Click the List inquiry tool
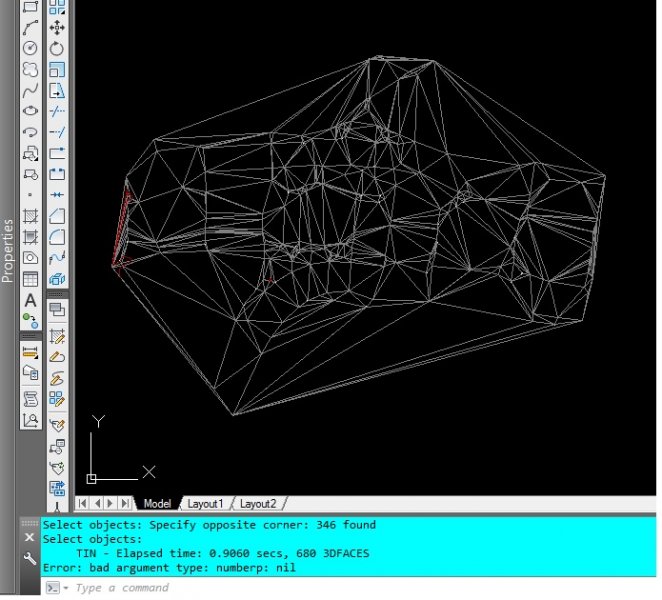662x600 pixels. pos(30,399)
